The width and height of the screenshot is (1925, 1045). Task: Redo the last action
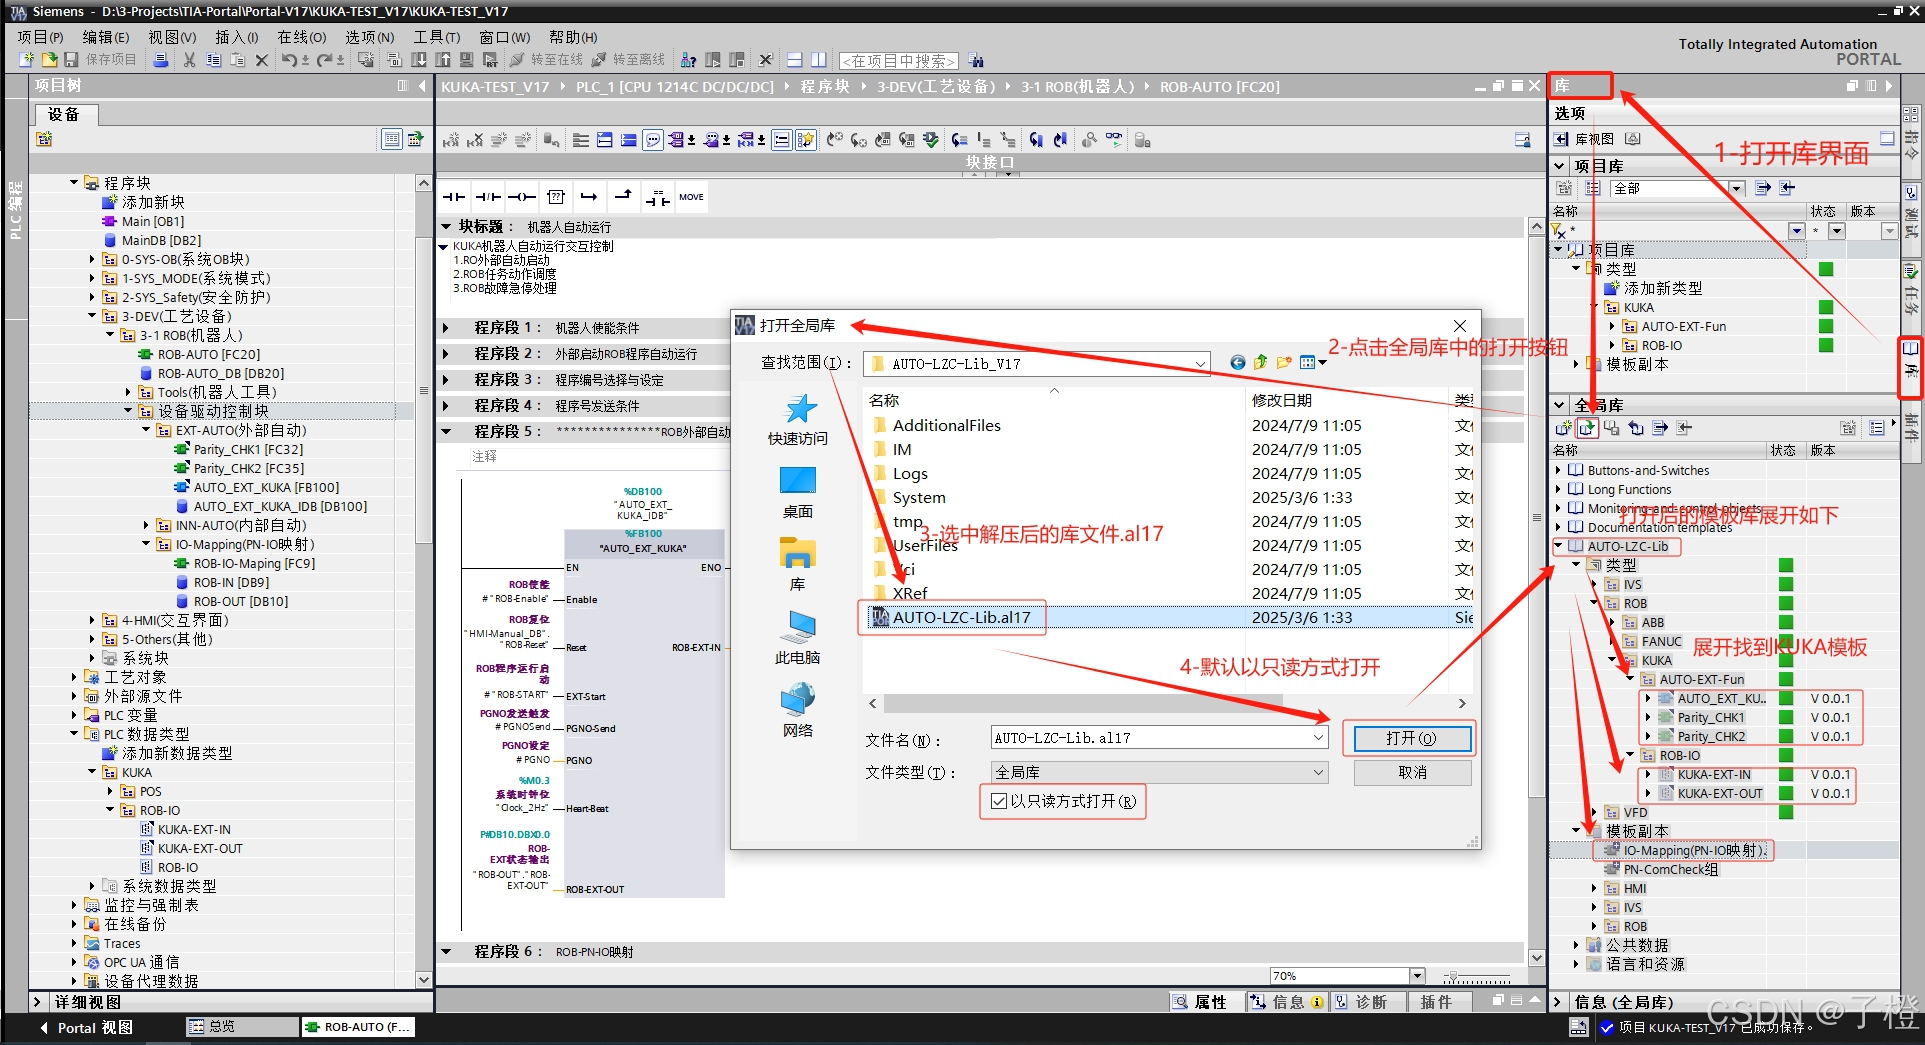click(325, 60)
